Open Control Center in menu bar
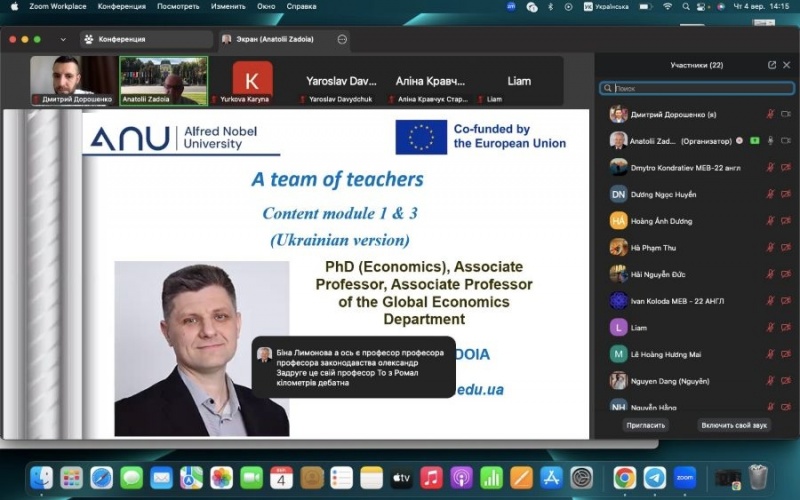800x500 pixels. point(701,7)
